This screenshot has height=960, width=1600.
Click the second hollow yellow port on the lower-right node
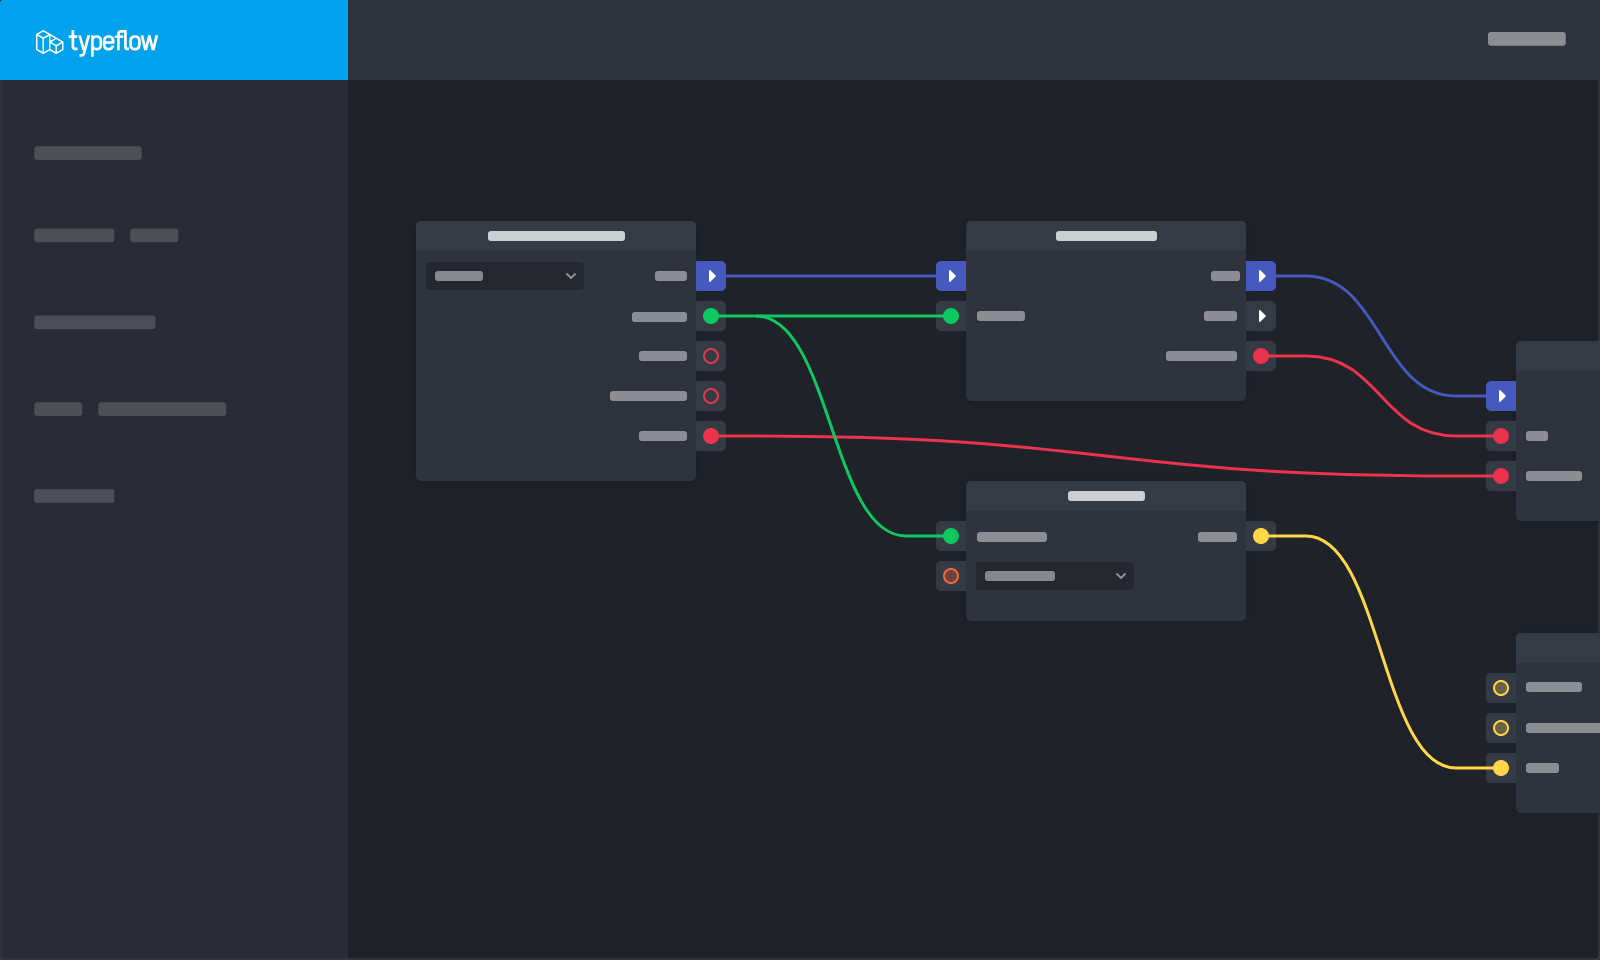tap(1501, 728)
